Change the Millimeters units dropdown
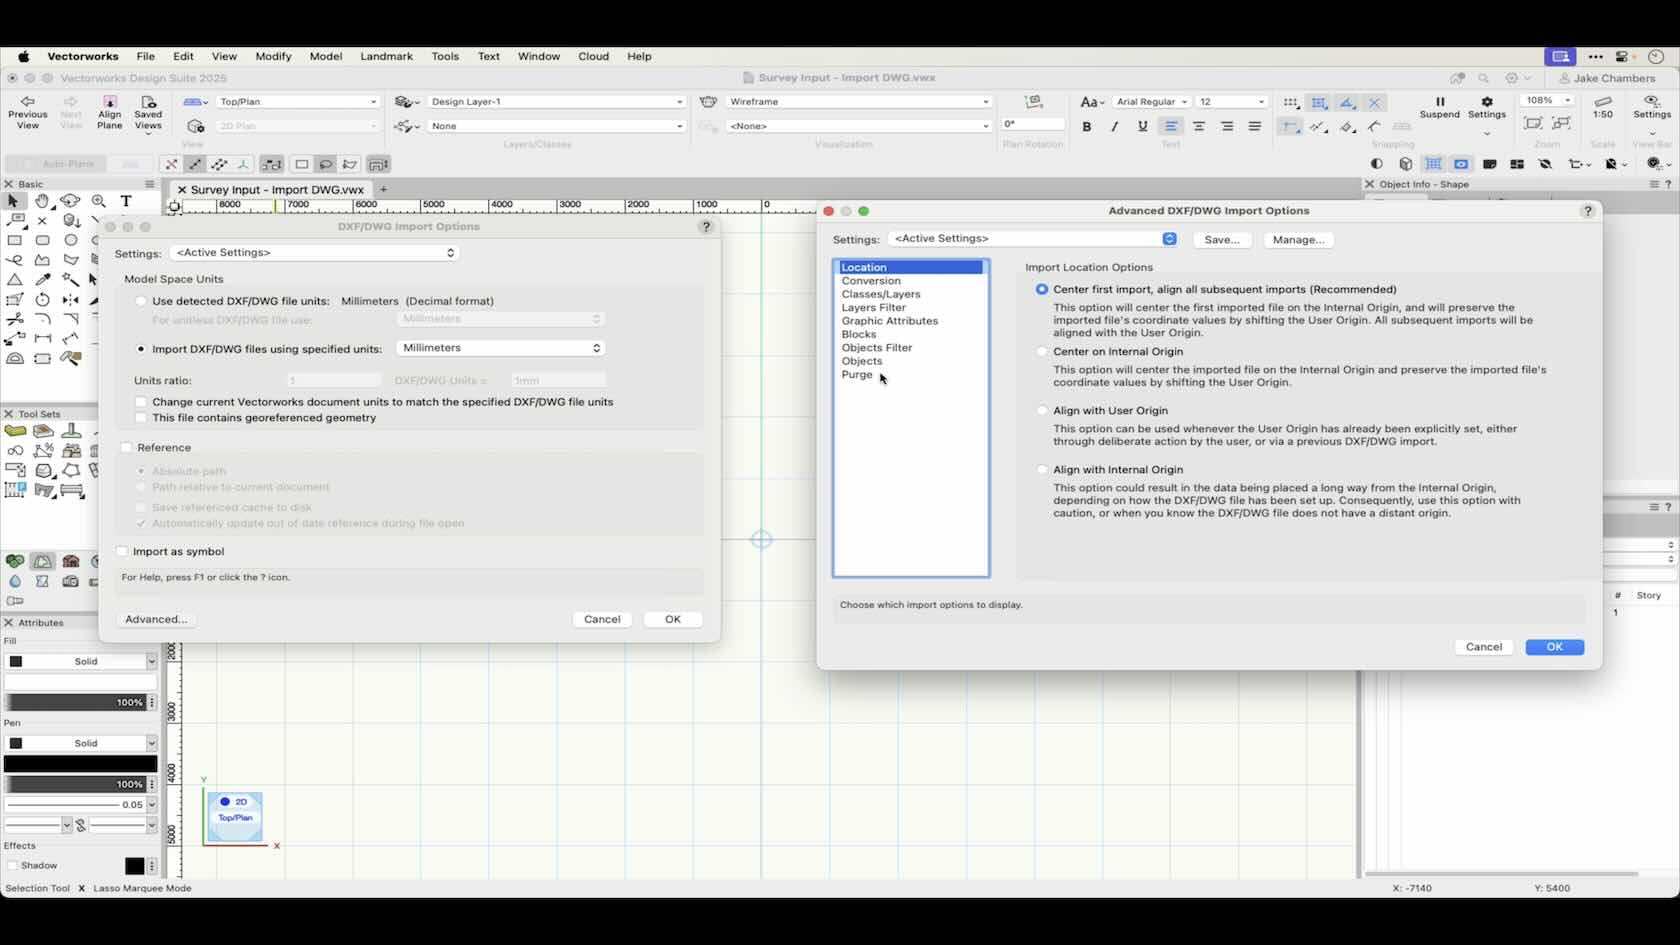Viewport: 1680px width, 945px height. 500,347
